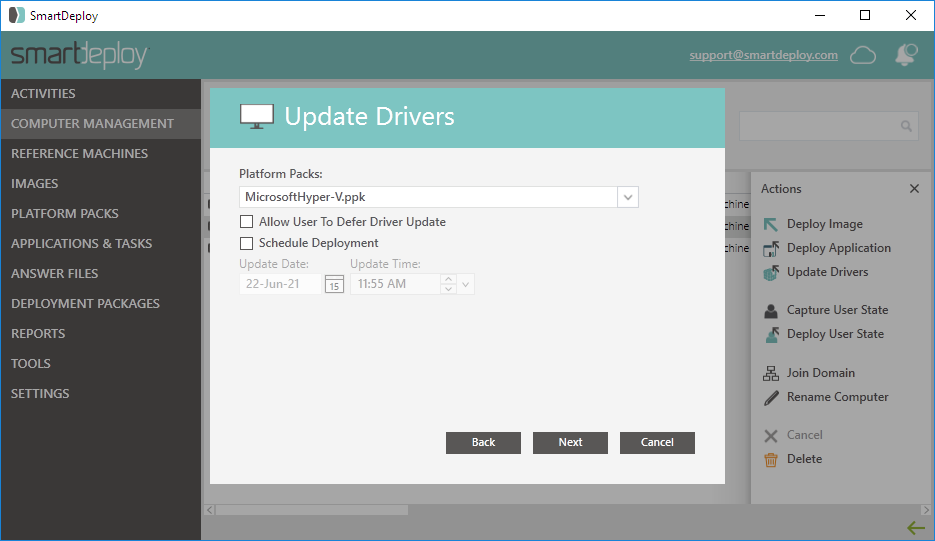Open Tools section
935x541 pixels.
(101, 363)
